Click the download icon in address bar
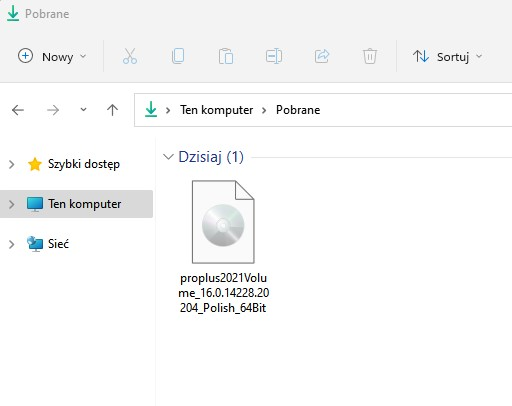The width and height of the screenshot is (512, 406). point(151,109)
